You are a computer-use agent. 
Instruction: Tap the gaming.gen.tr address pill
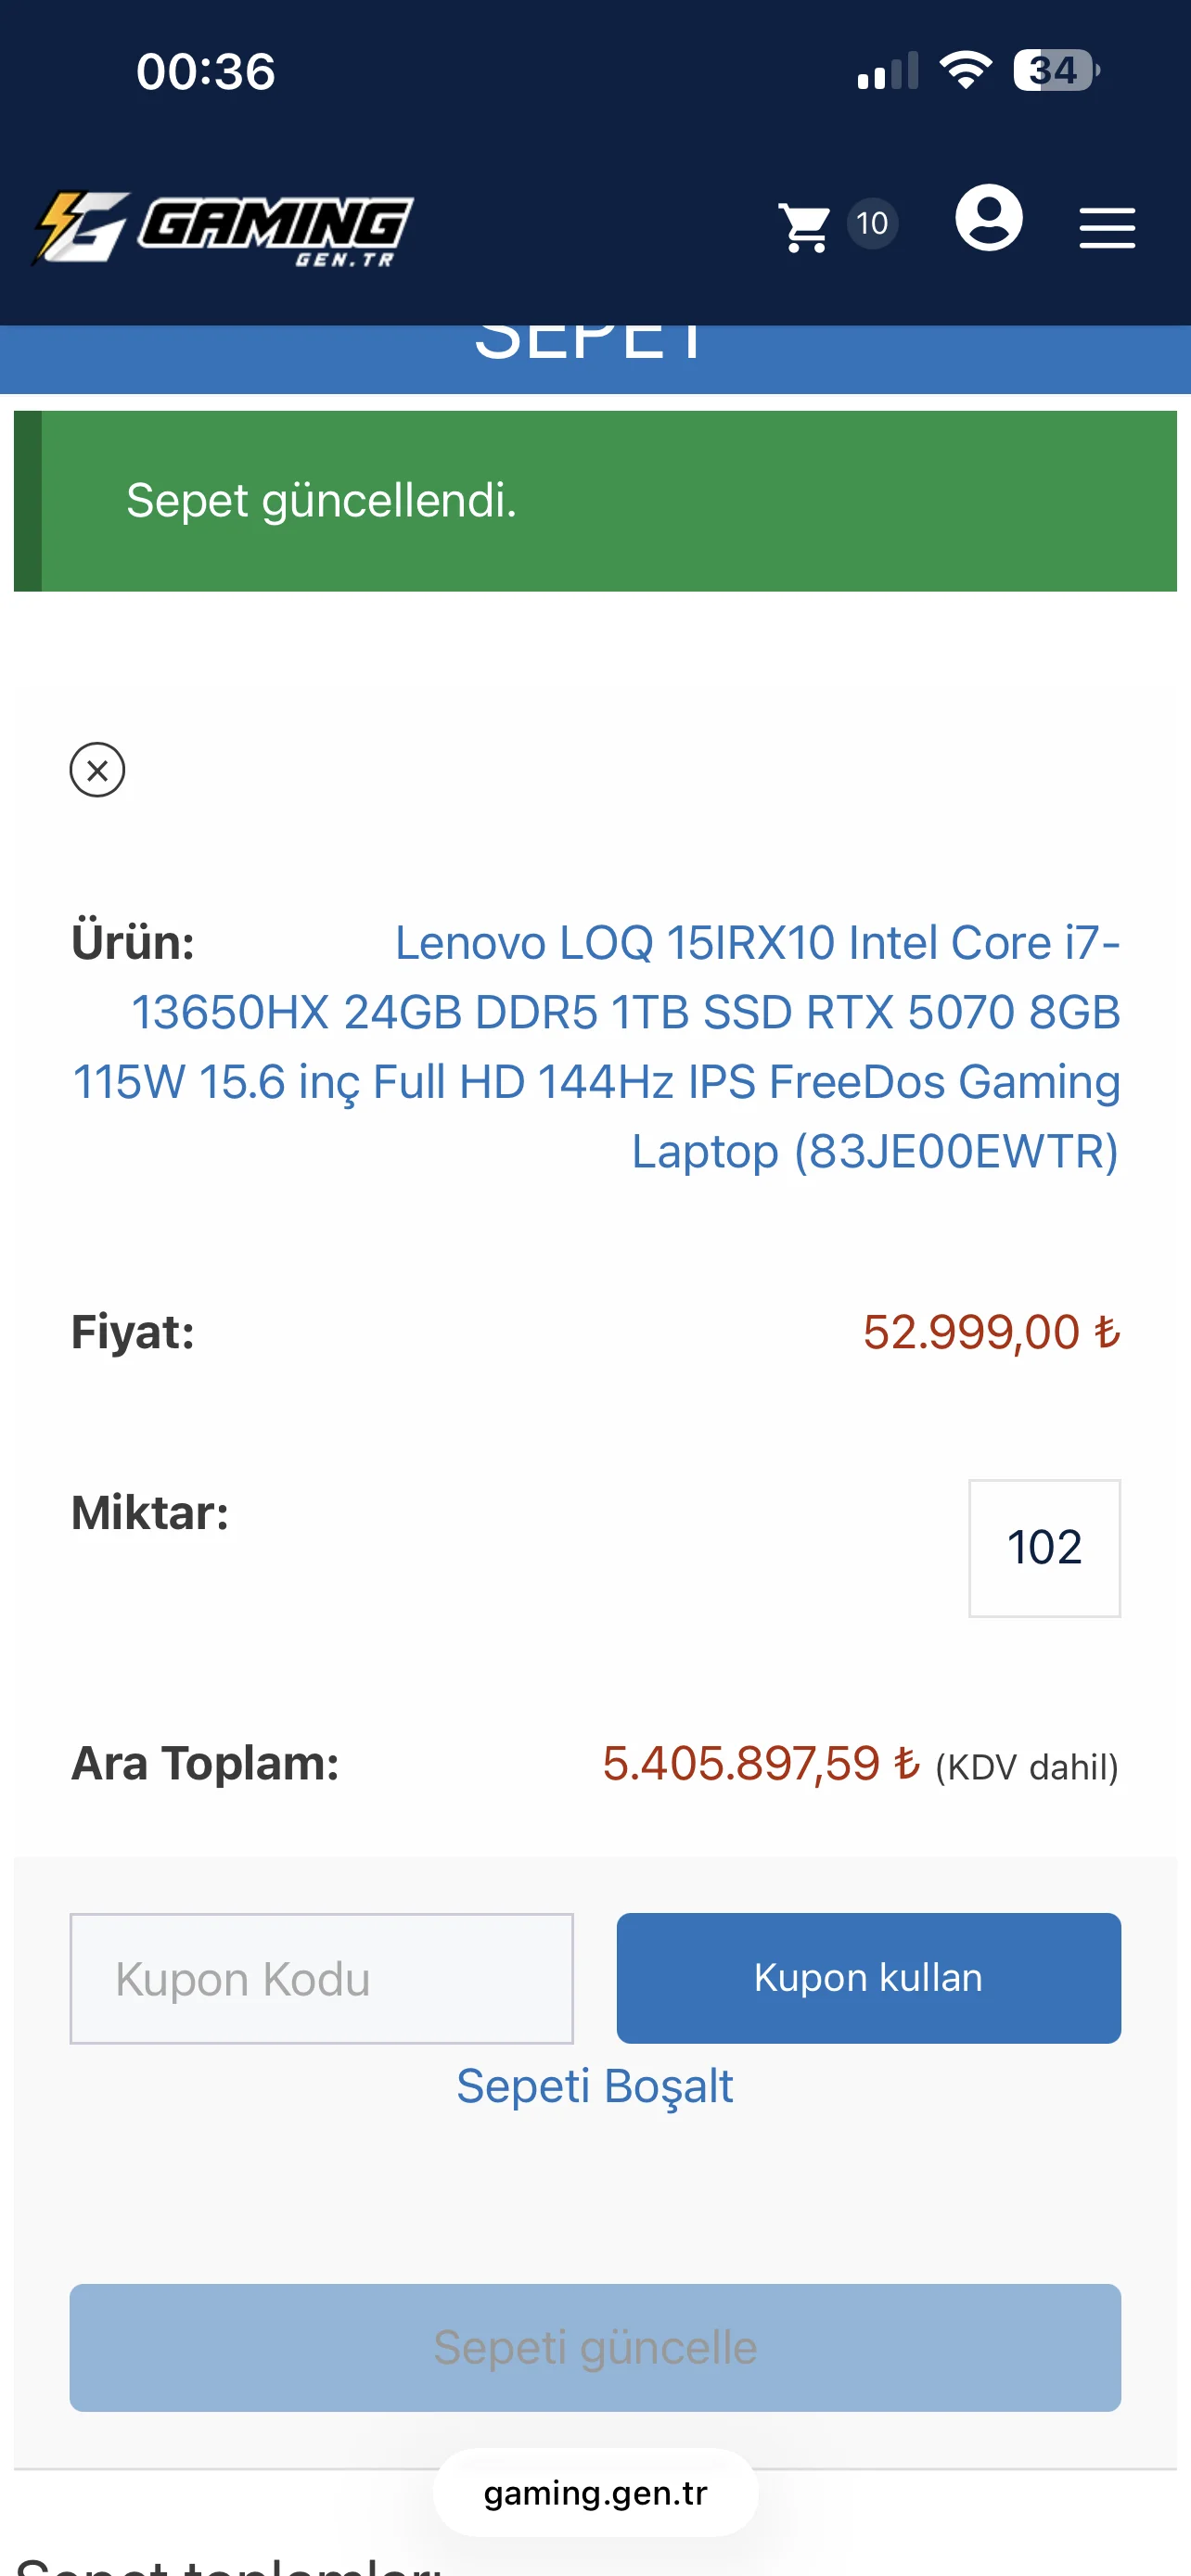tap(595, 2493)
